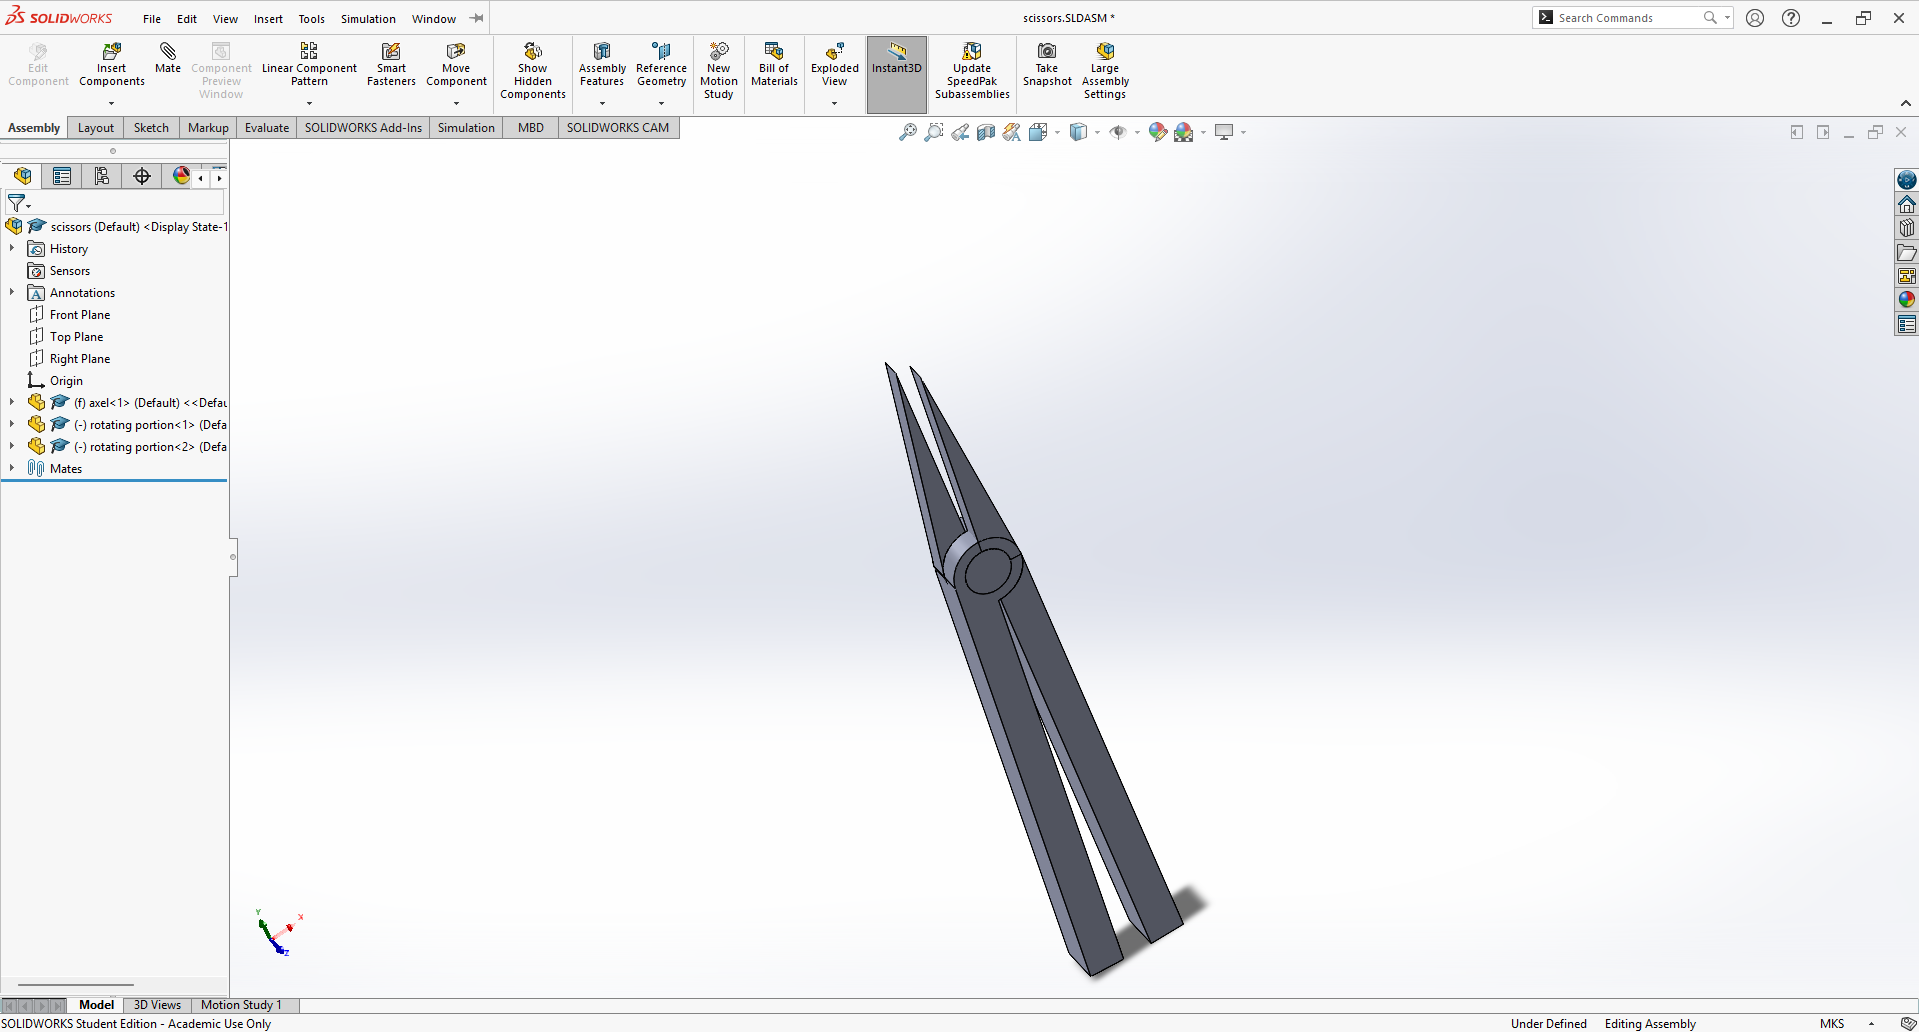Open Bill of Materials
Viewport: 1919px width, 1032px height.
tap(774, 65)
